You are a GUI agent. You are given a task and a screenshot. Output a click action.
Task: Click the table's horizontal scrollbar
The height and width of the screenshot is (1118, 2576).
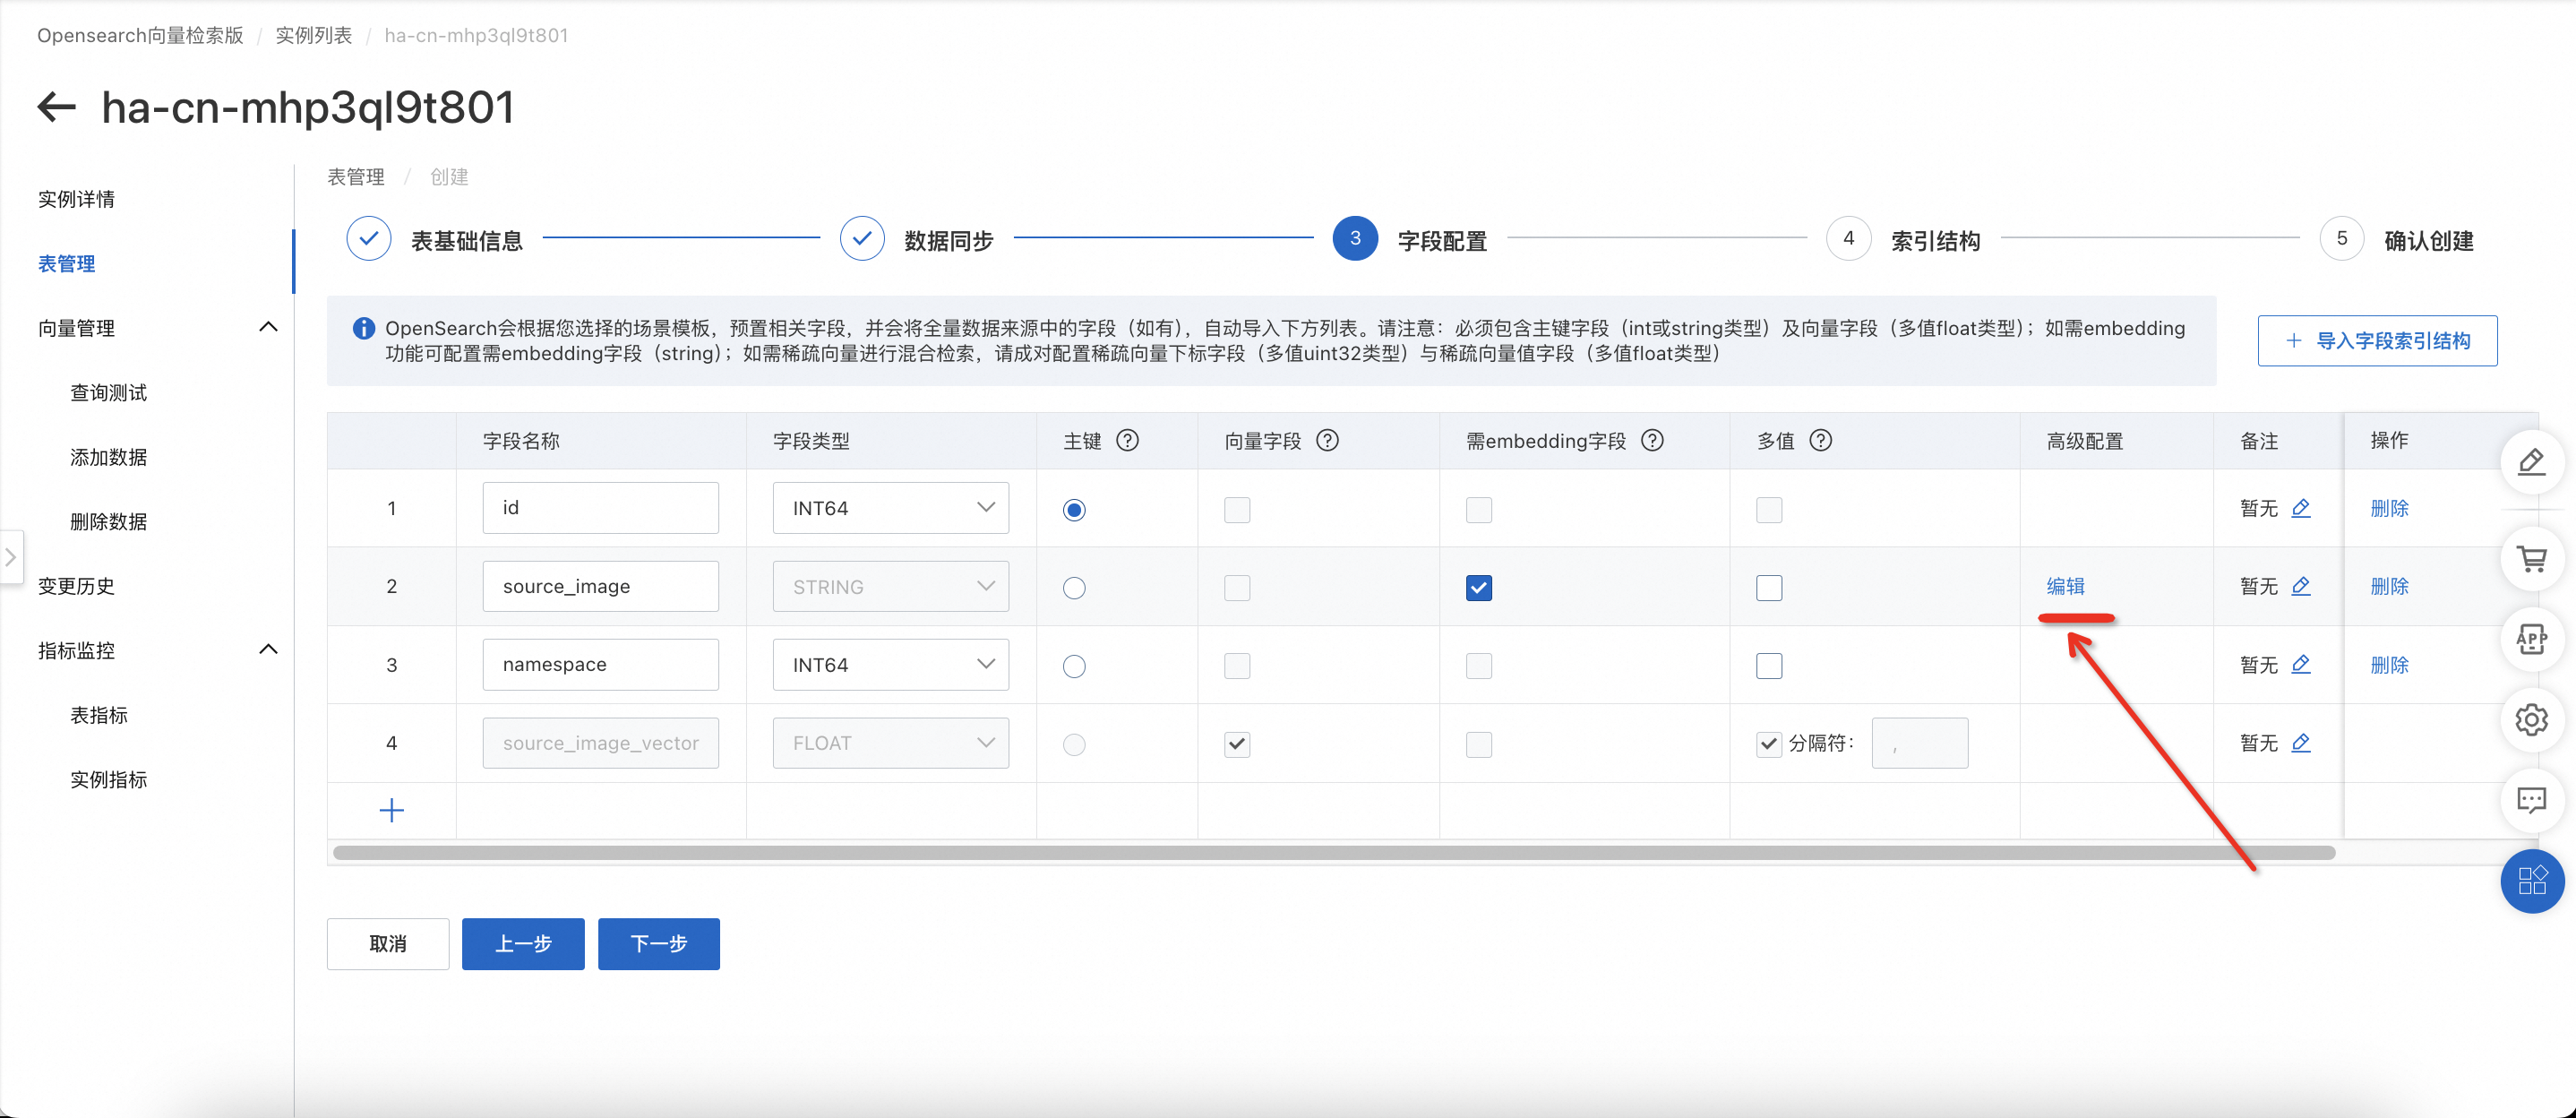point(1334,853)
